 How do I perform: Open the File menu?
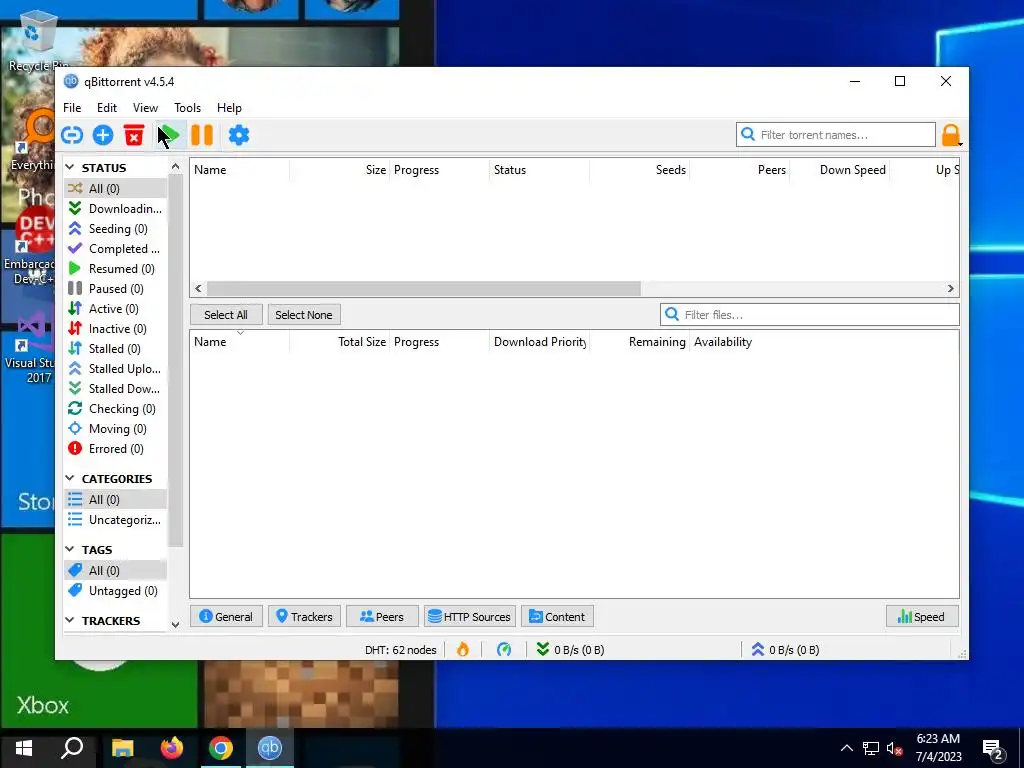(x=72, y=108)
